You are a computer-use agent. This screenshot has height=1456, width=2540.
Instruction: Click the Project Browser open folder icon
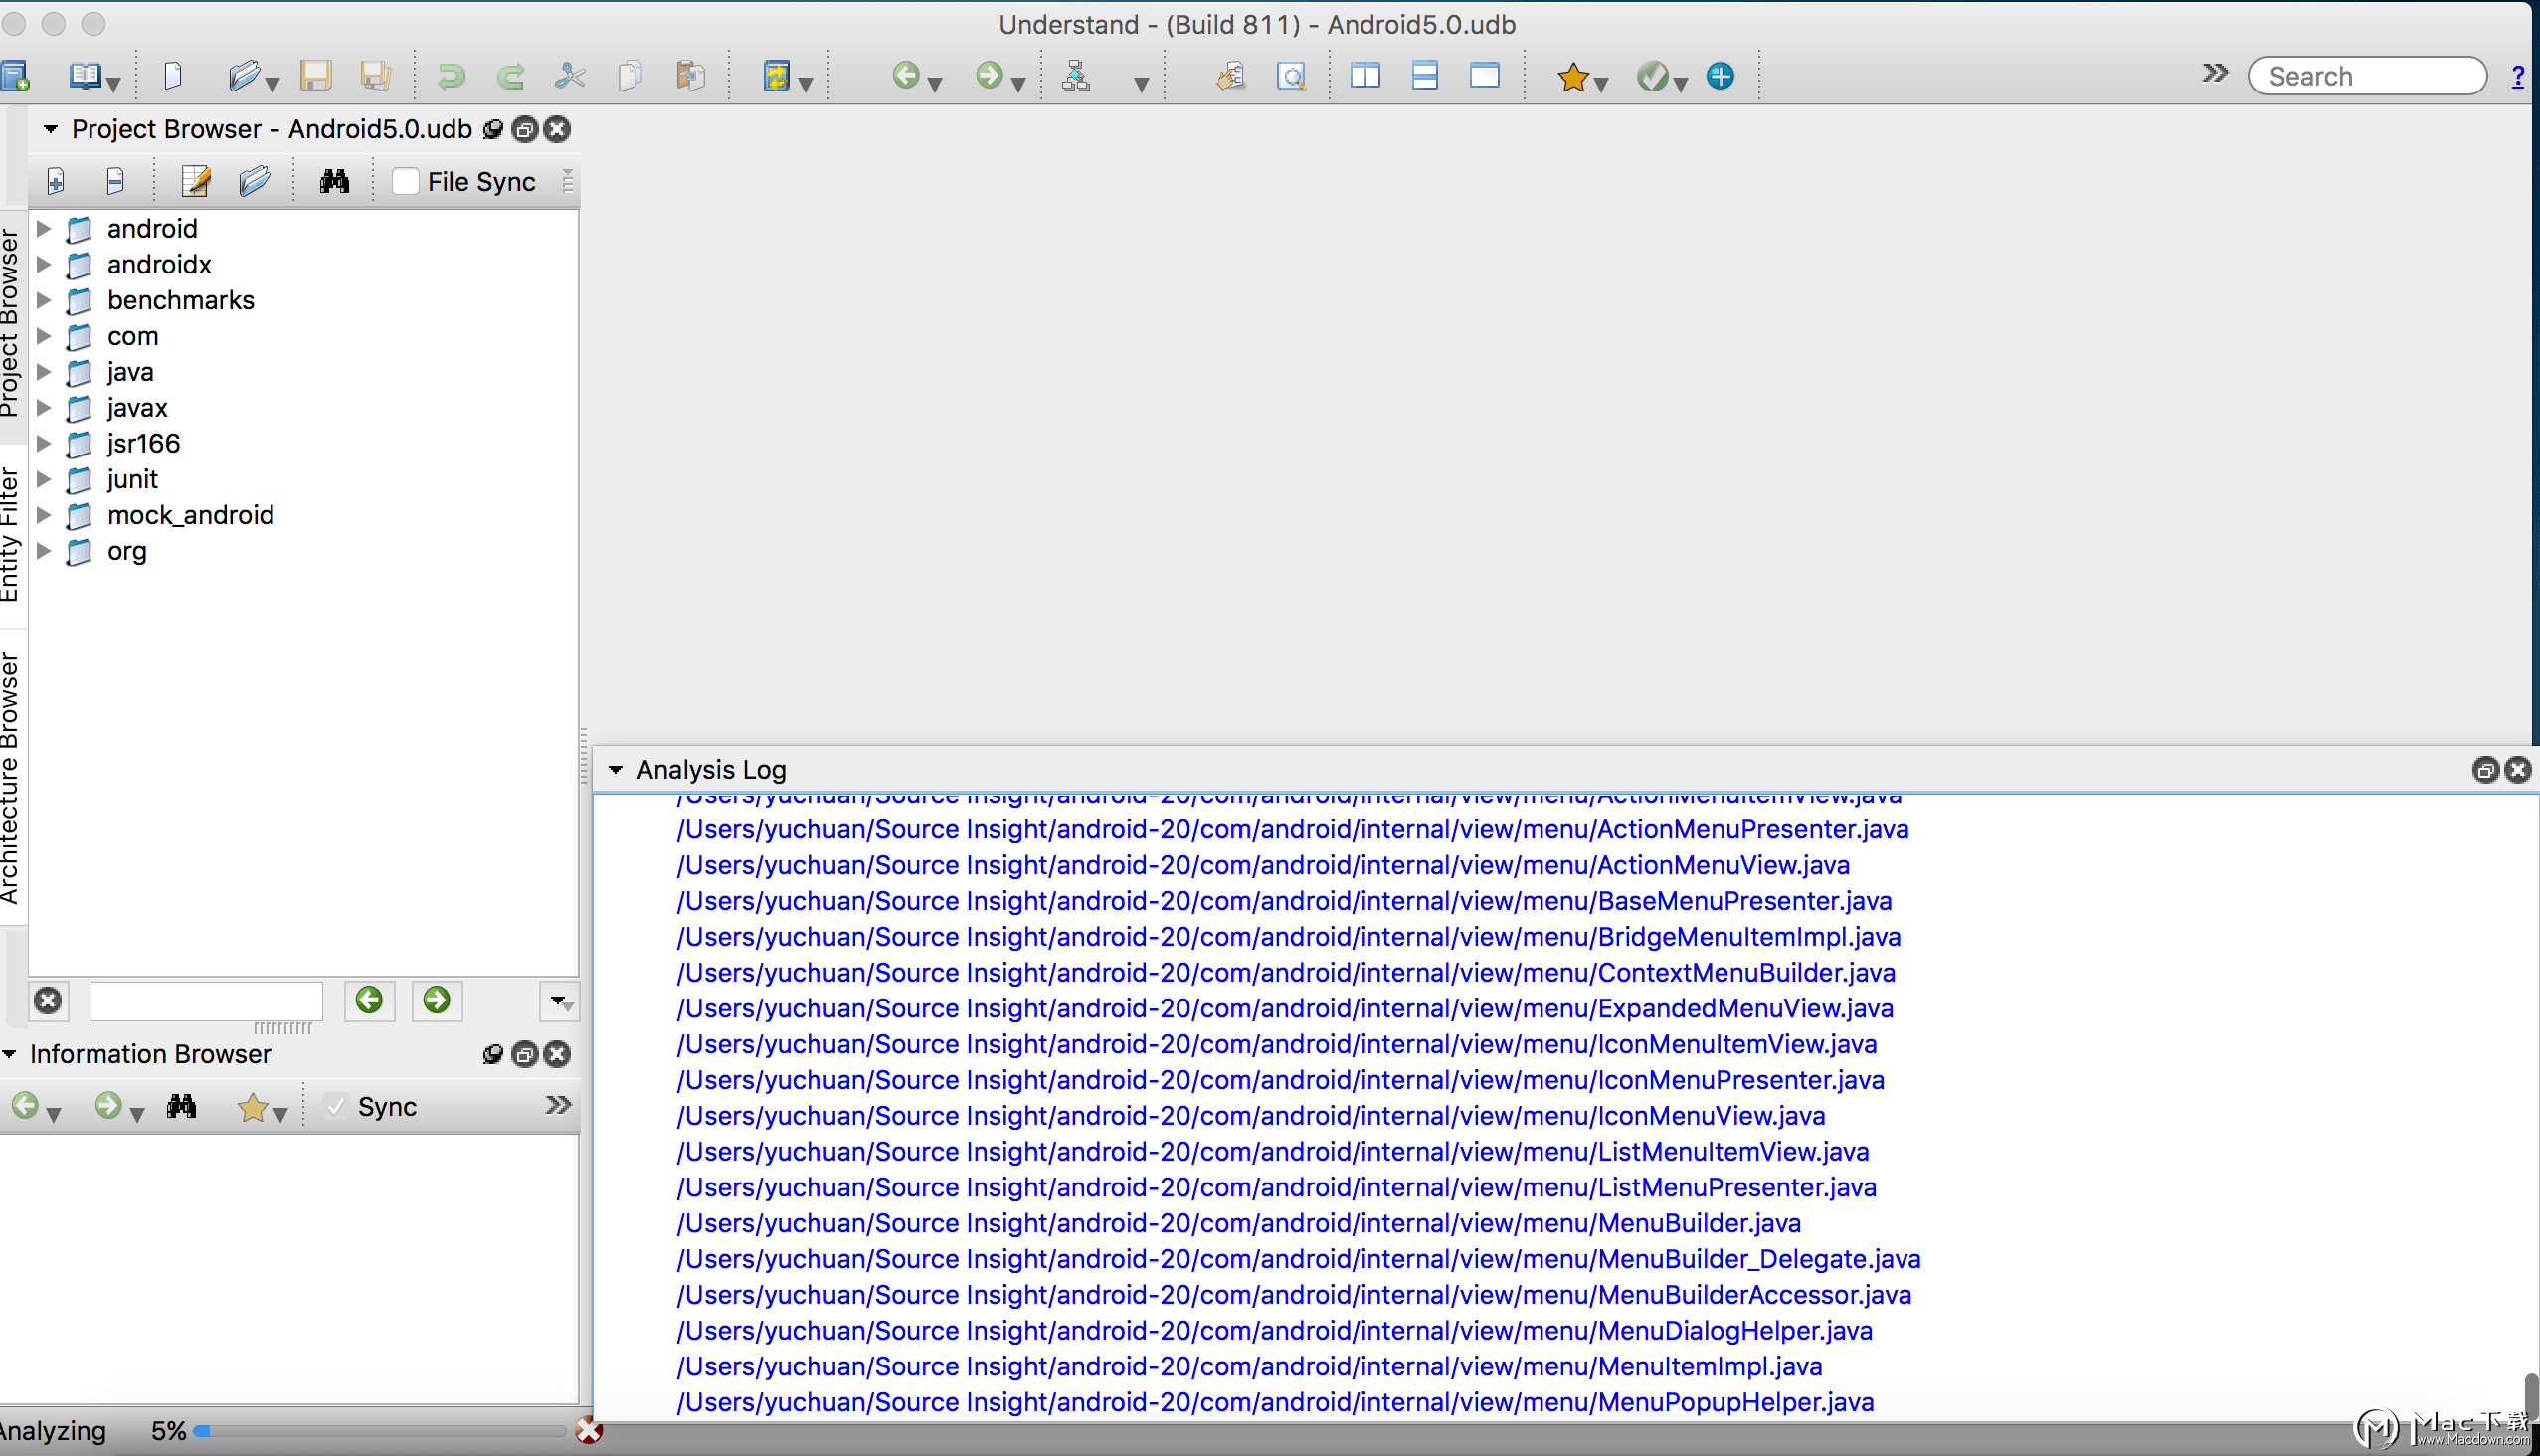tap(254, 181)
